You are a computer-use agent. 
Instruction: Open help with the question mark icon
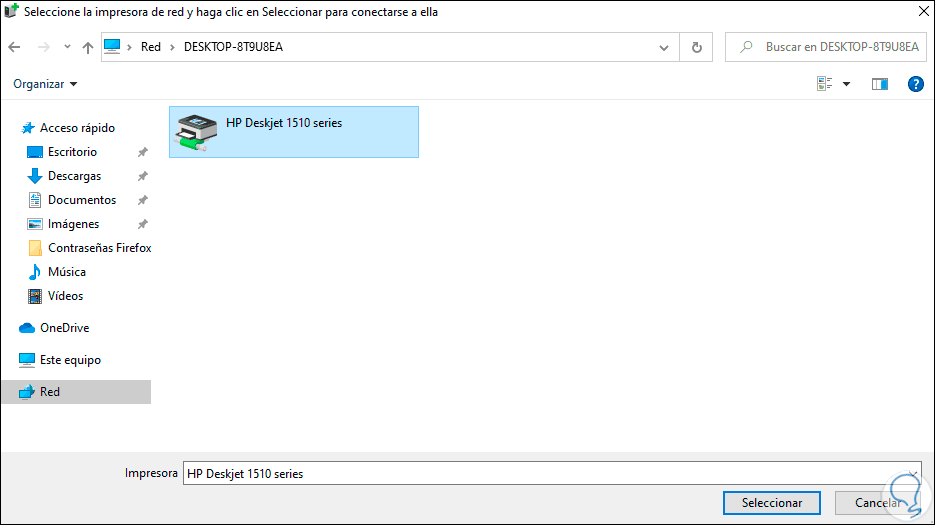[x=915, y=84]
